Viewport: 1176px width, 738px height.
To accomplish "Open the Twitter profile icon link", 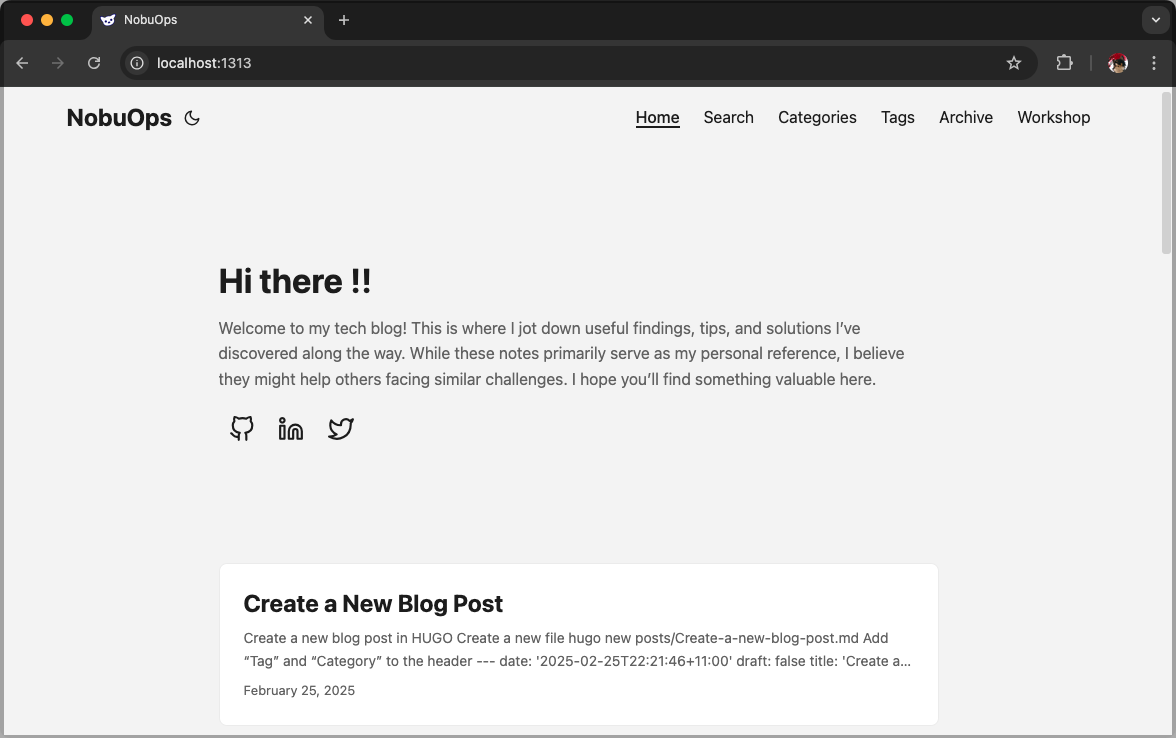I will pos(341,429).
